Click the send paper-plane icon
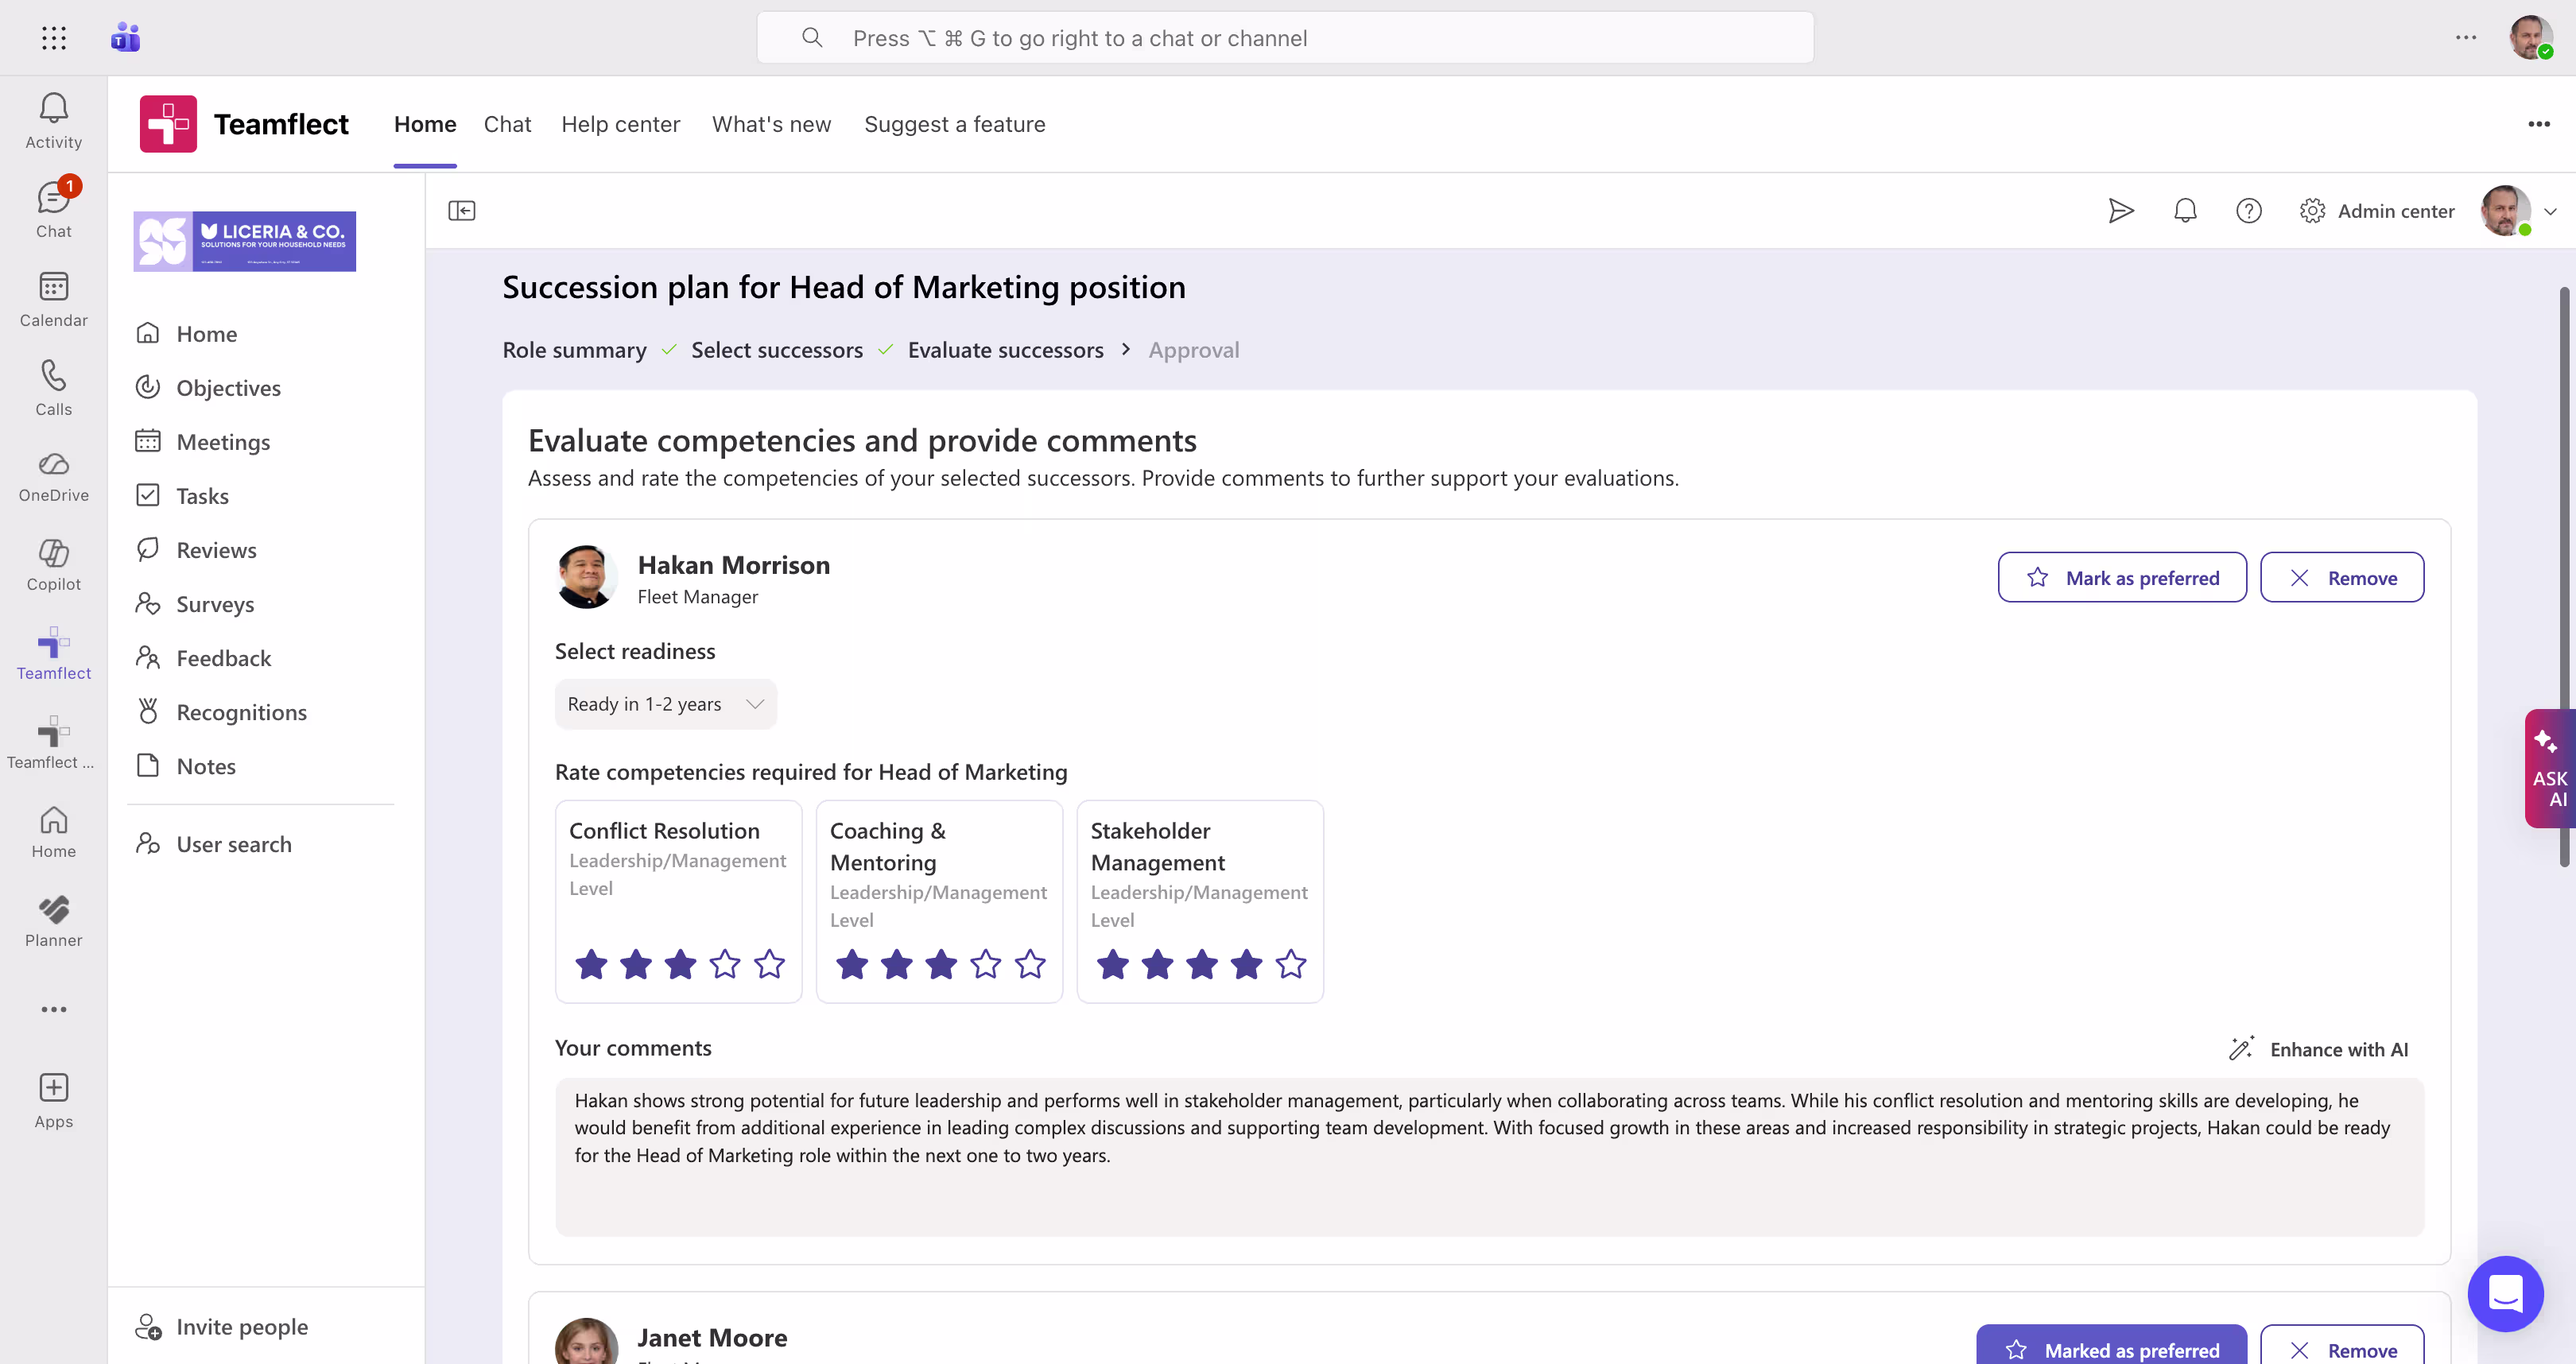2576x1364 pixels. pyautogui.click(x=2121, y=210)
